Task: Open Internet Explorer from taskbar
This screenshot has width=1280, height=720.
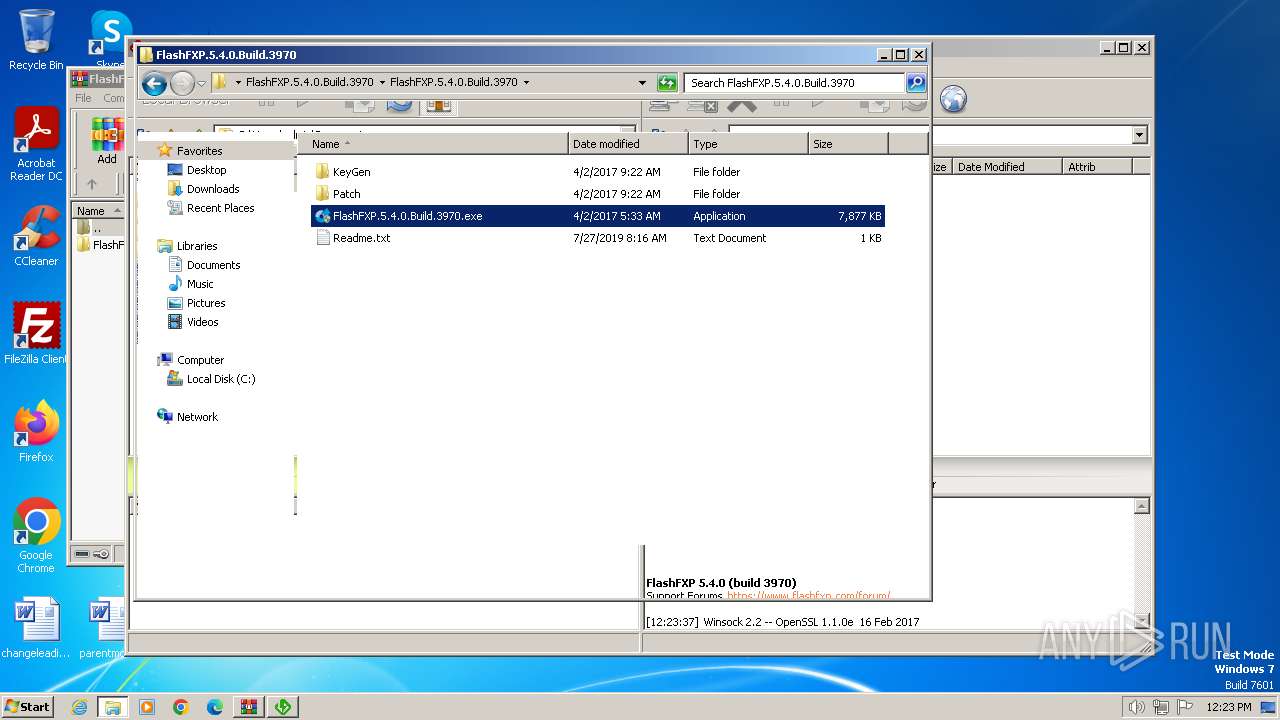Action: tap(79, 707)
